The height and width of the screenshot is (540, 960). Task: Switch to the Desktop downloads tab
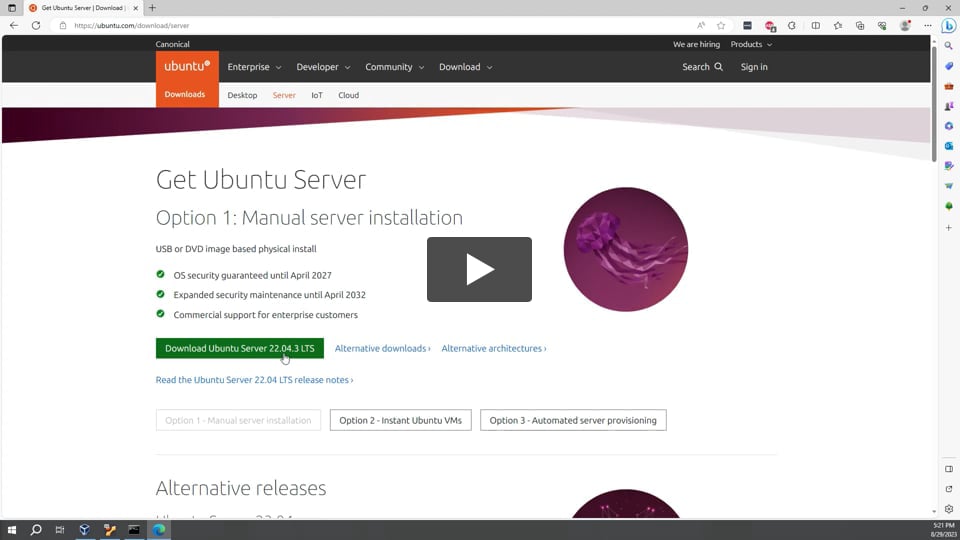click(x=242, y=95)
